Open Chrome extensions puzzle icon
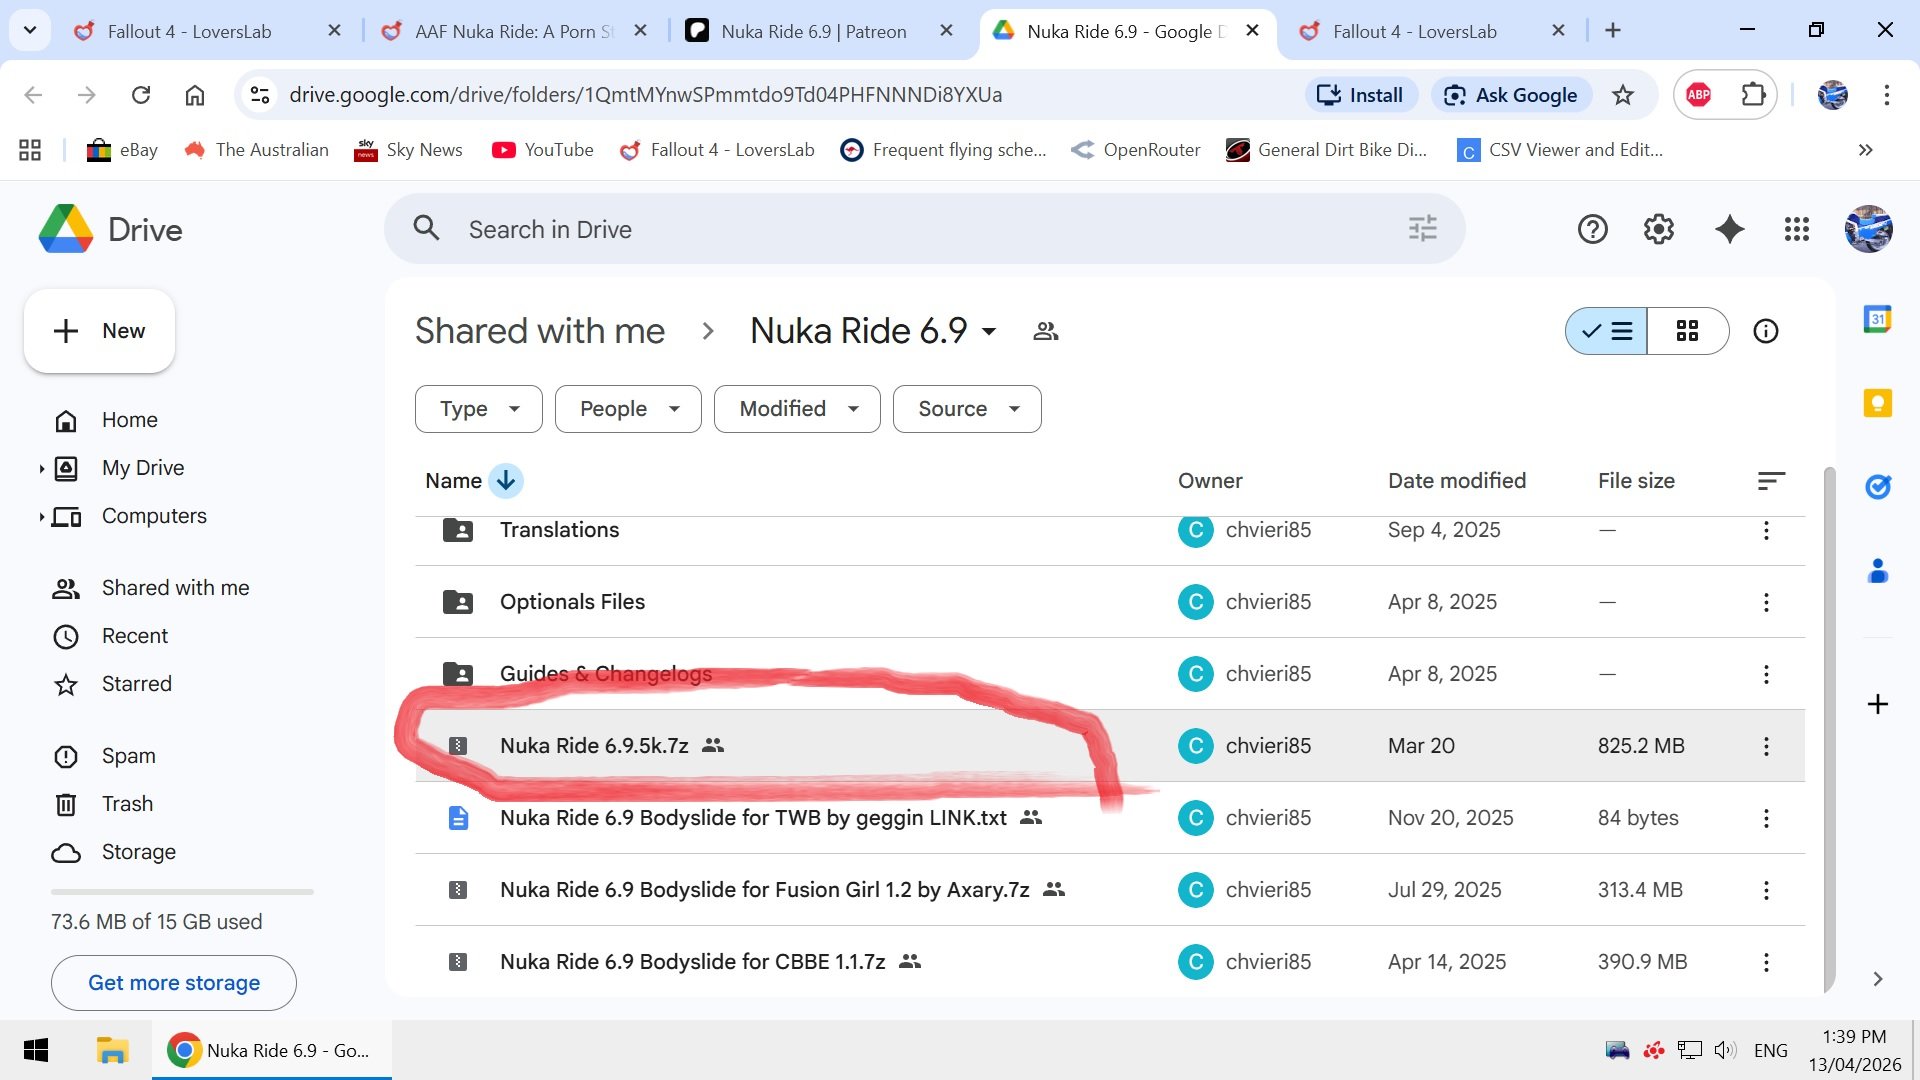1920x1080 pixels. [1753, 95]
